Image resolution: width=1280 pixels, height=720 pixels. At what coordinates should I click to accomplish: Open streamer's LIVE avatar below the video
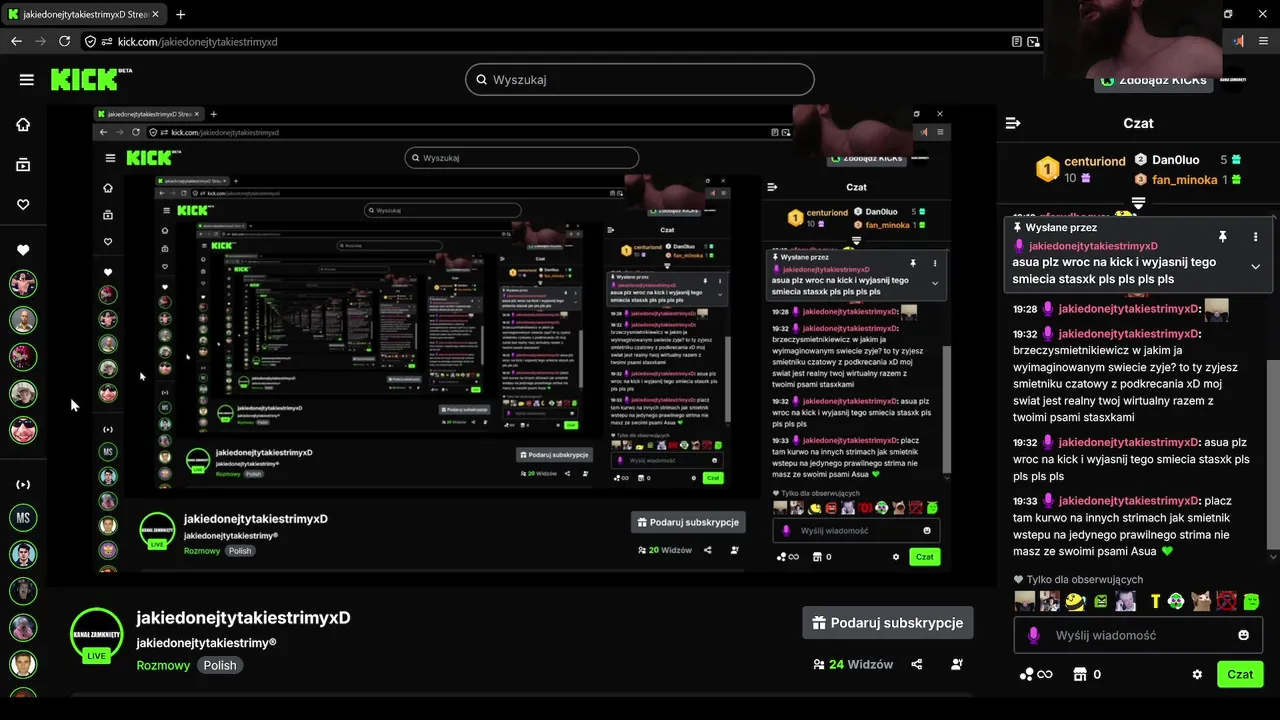click(96, 636)
